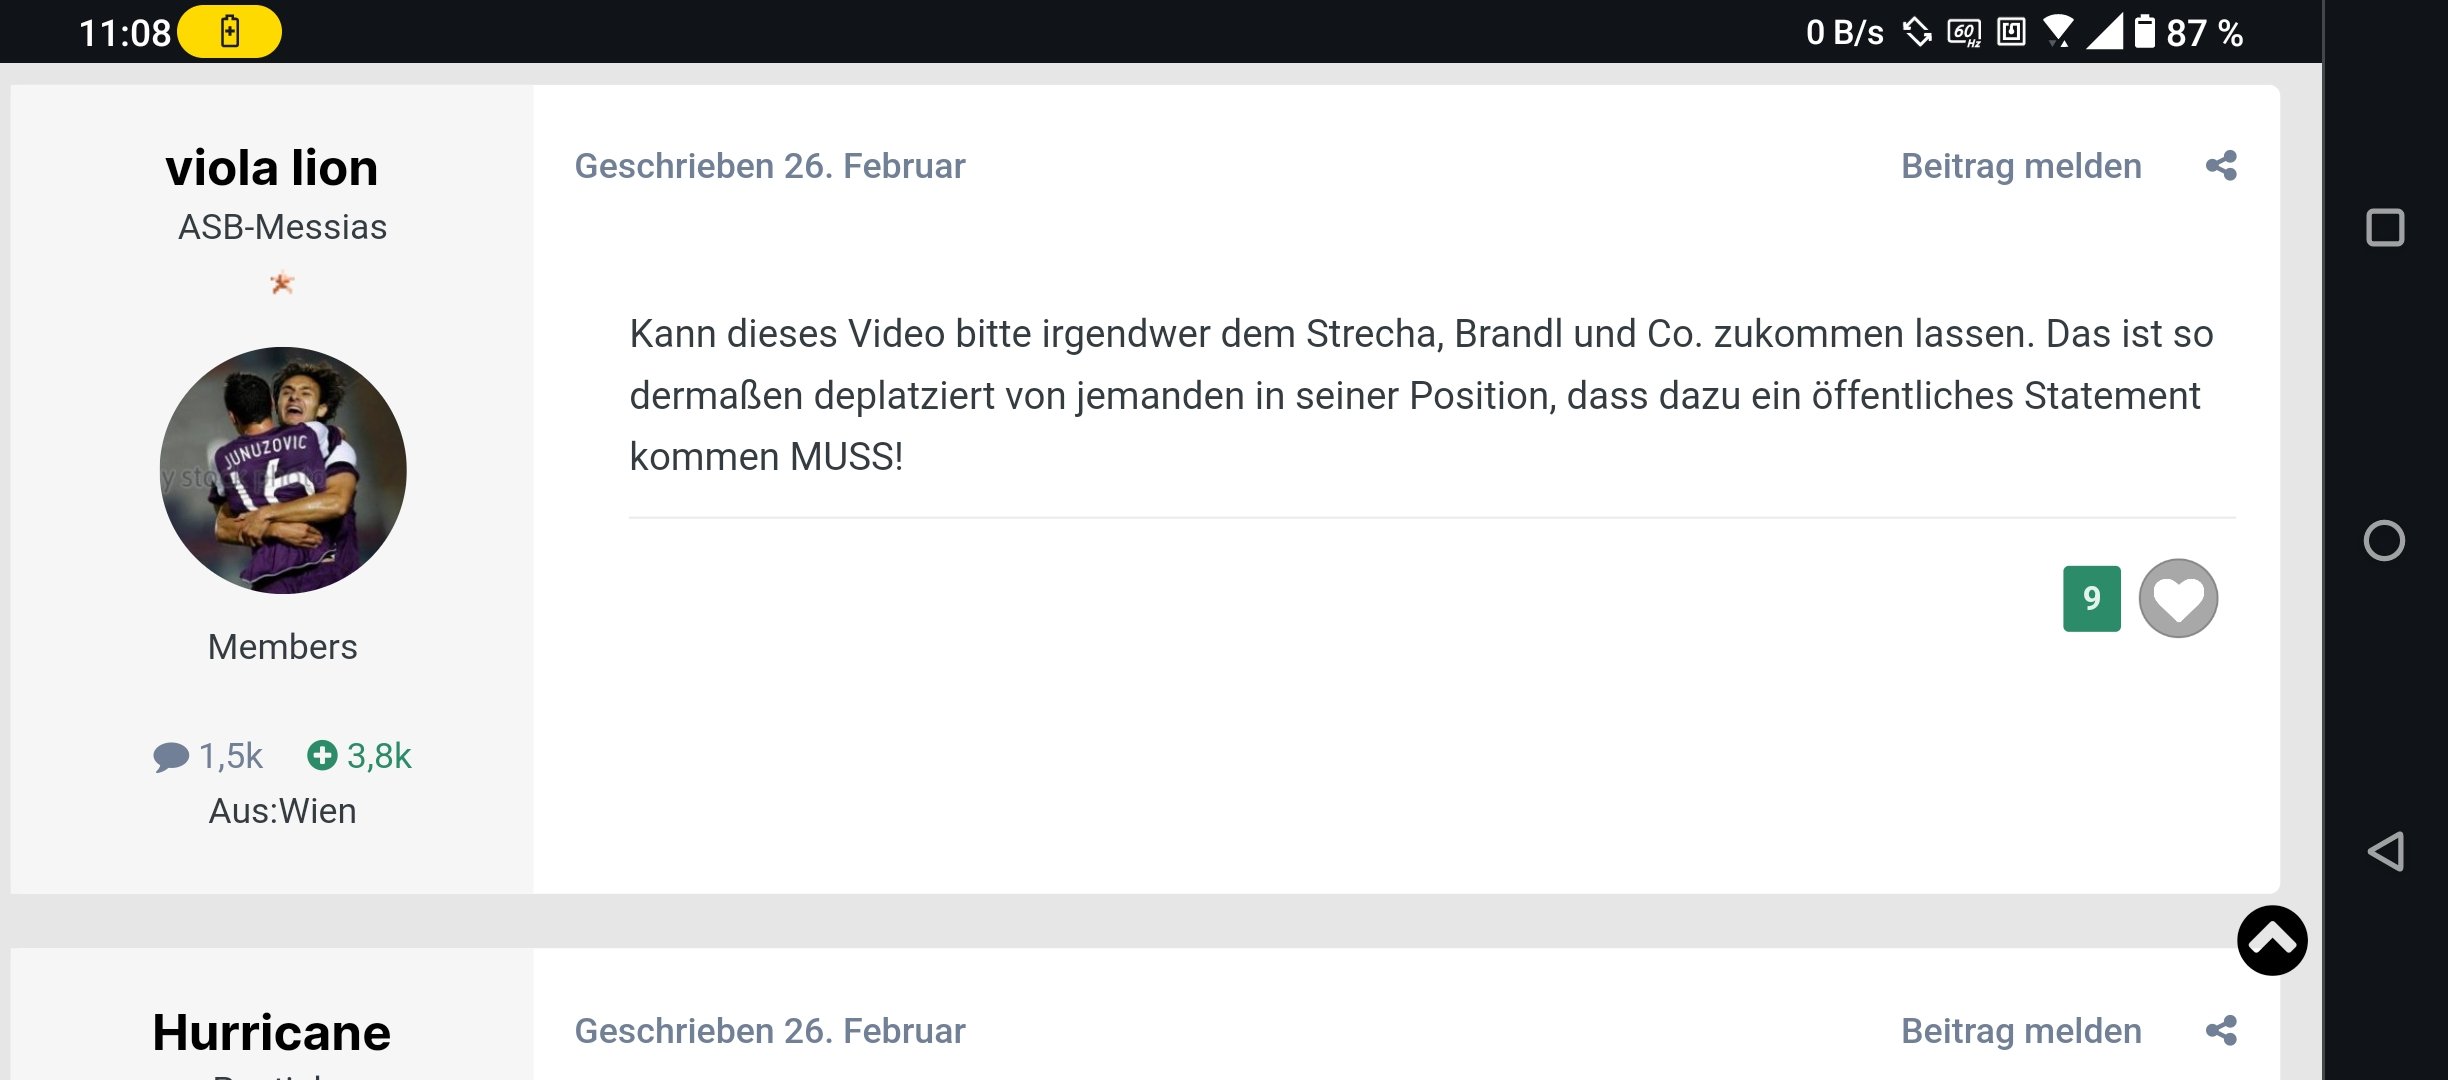Screen dimensions: 2448x1080
Task: Open viola lion's profile avatar picture
Action: (x=283, y=470)
